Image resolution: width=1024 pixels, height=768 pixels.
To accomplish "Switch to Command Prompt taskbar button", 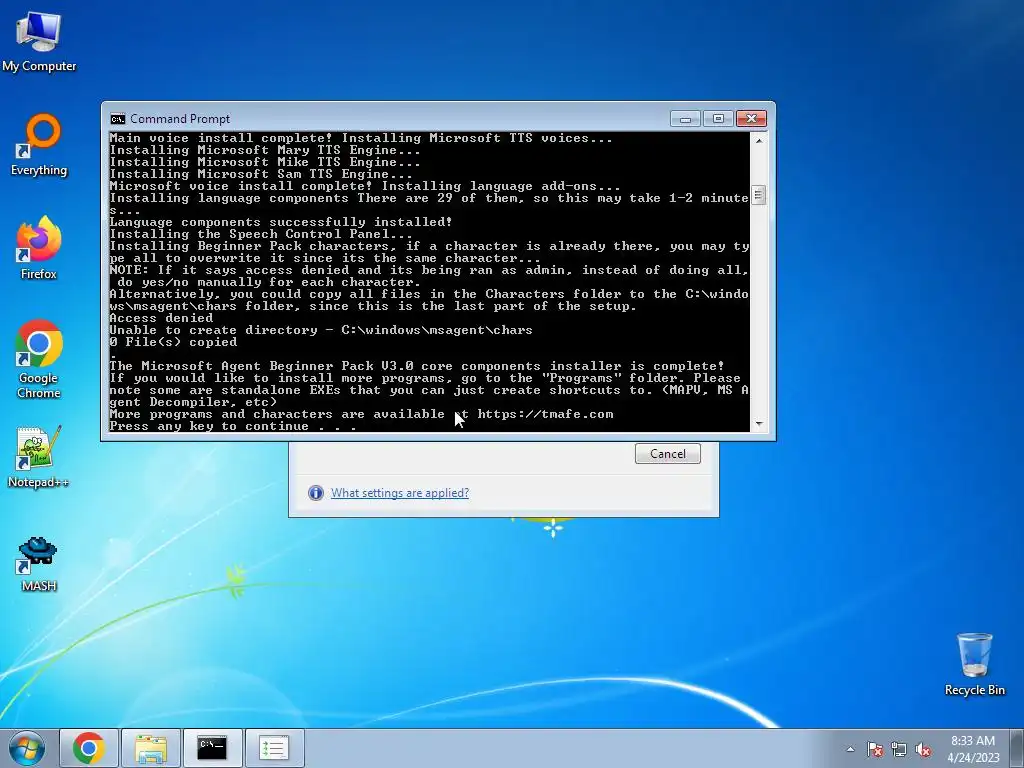I will (212, 748).
